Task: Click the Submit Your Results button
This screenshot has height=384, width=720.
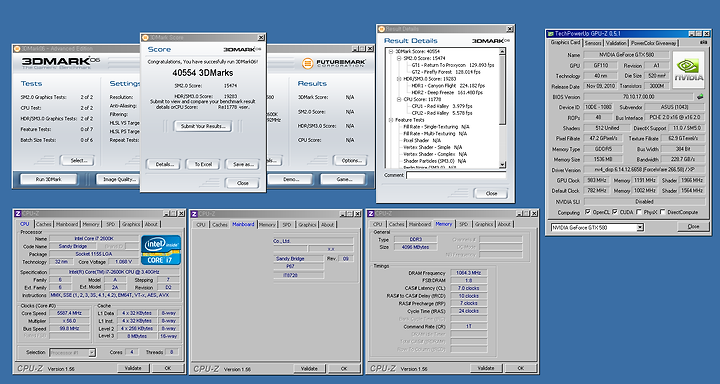Action: click(202, 126)
